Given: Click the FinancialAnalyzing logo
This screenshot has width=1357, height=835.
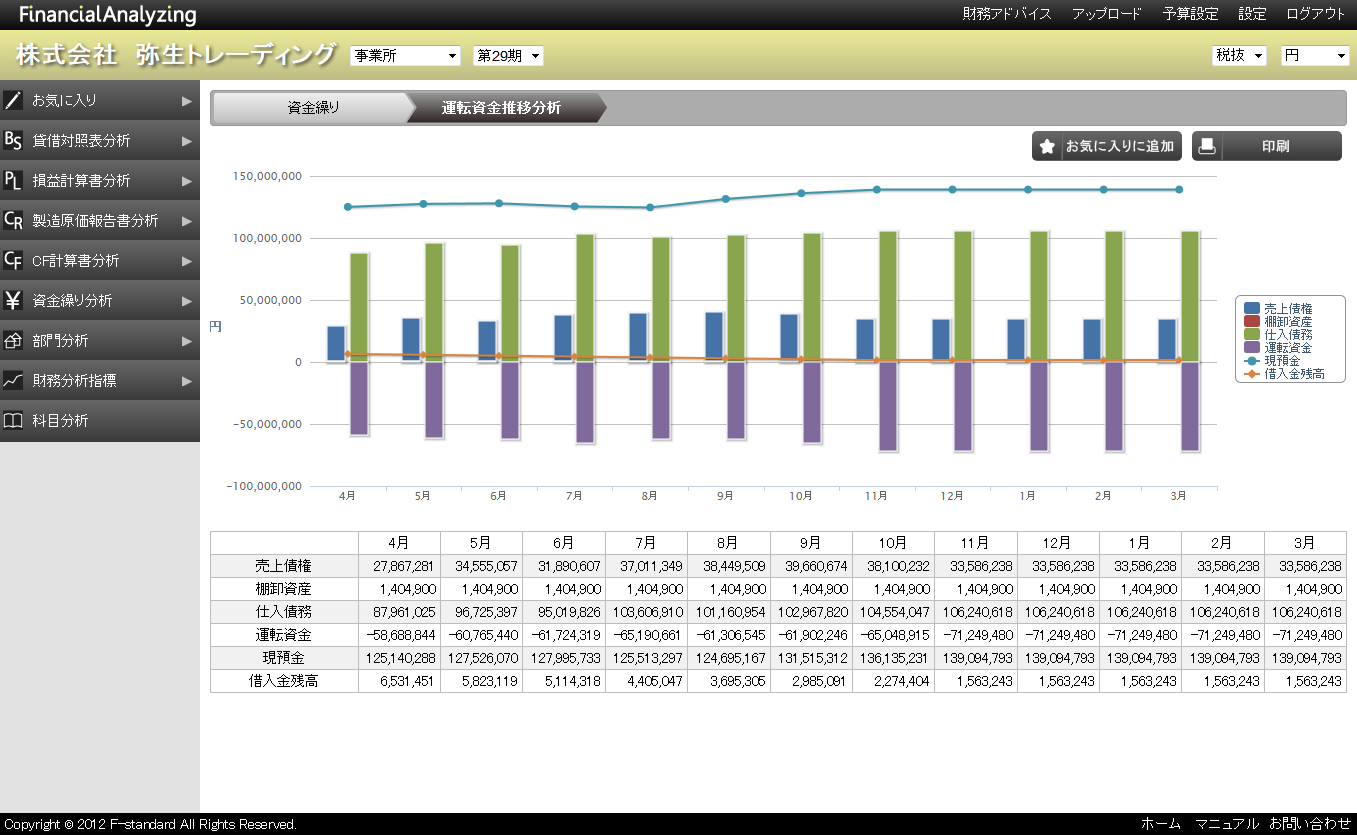Looking at the screenshot, I should pyautogui.click(x=108, y=15).
